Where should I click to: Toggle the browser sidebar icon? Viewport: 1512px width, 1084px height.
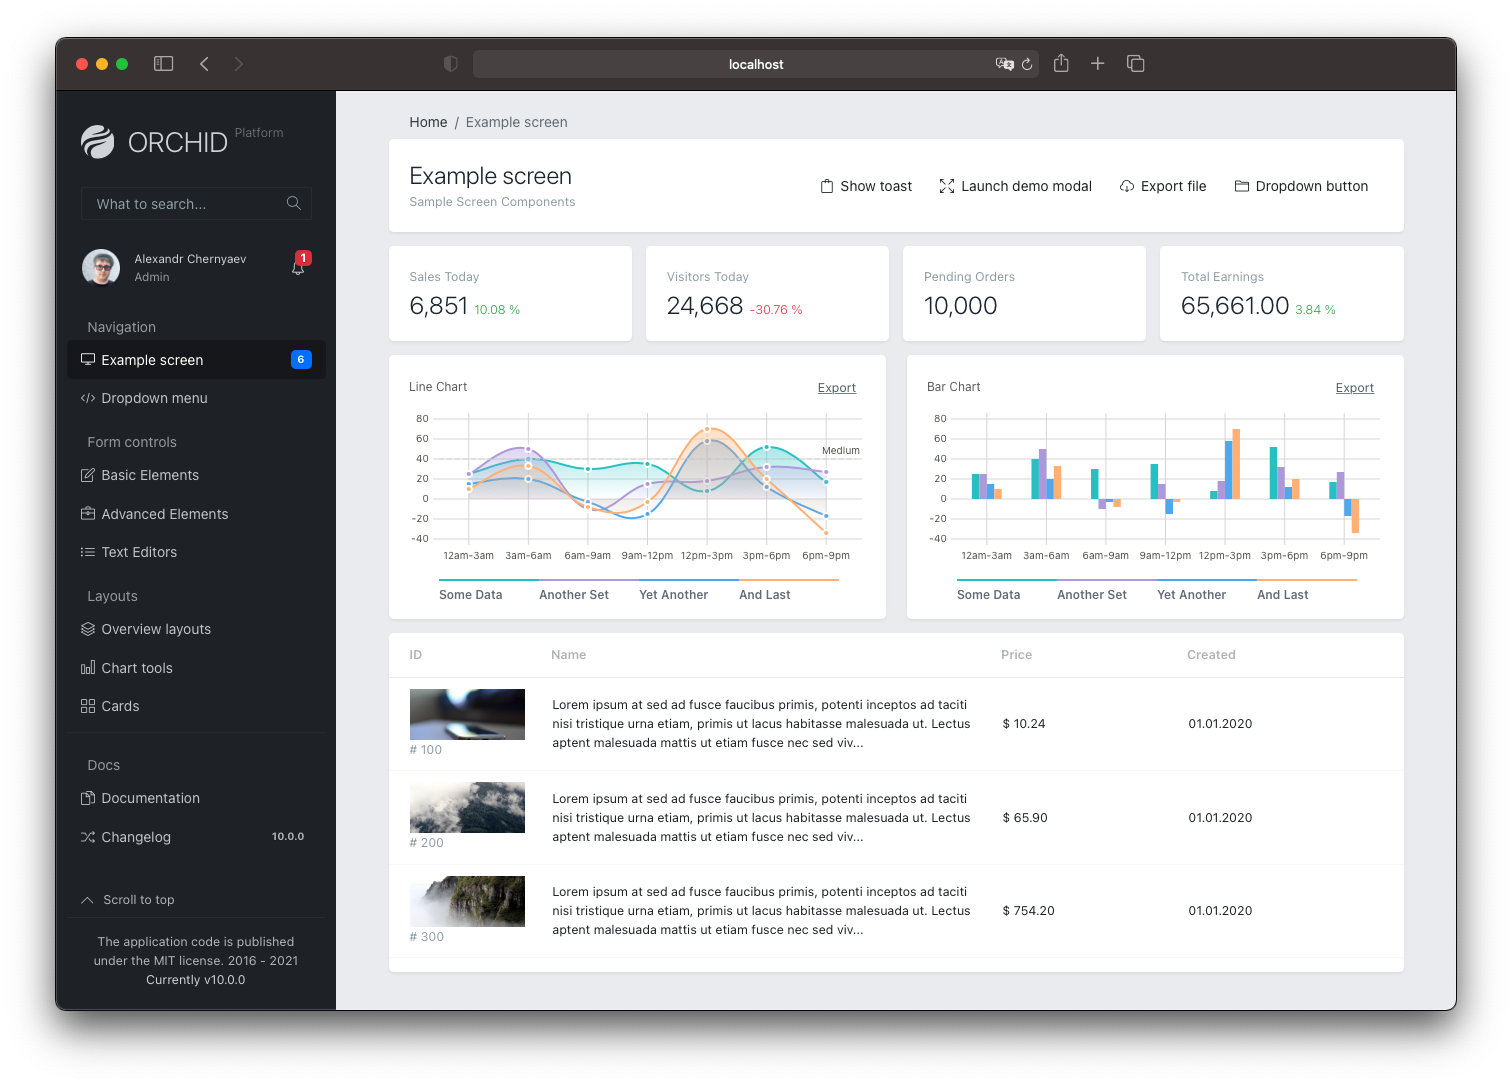tap(164, 64)
